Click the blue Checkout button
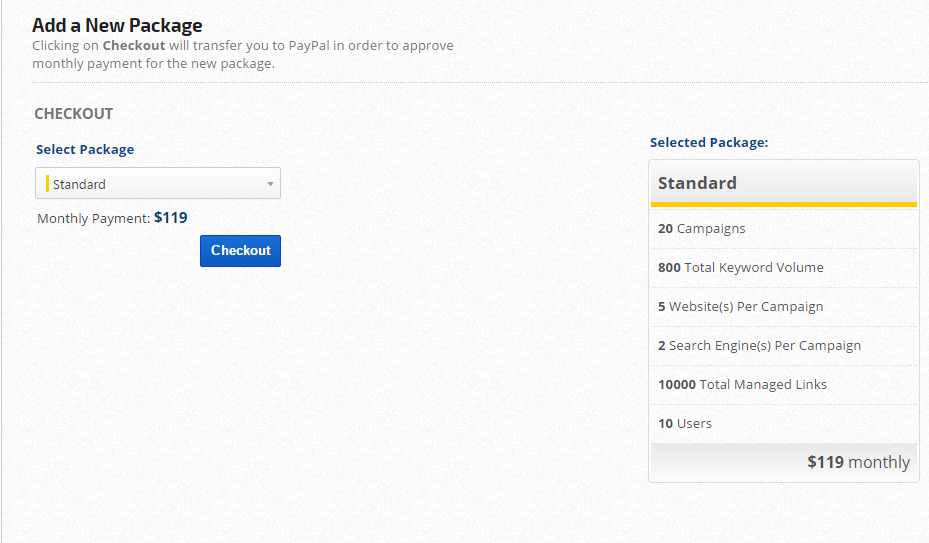 (240, 251)
